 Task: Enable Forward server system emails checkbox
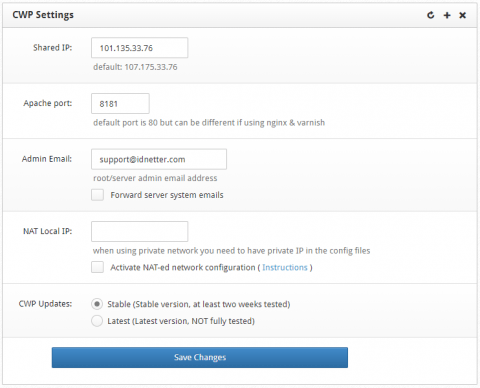97,195
